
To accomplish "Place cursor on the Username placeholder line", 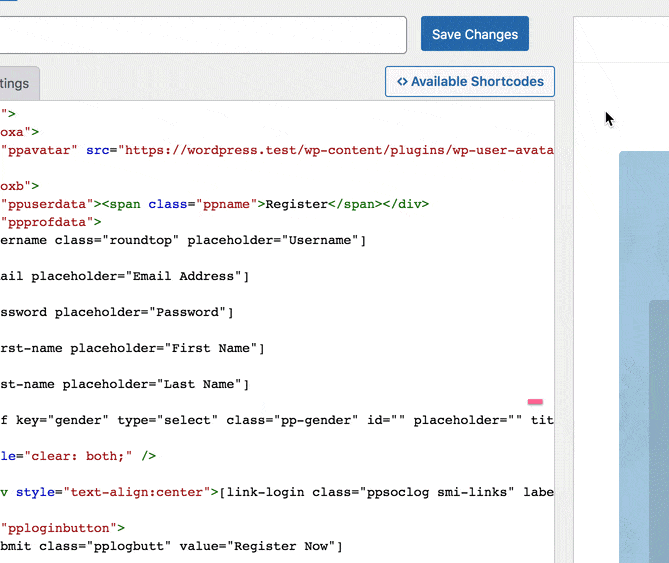I will click(x=183, y=240).
